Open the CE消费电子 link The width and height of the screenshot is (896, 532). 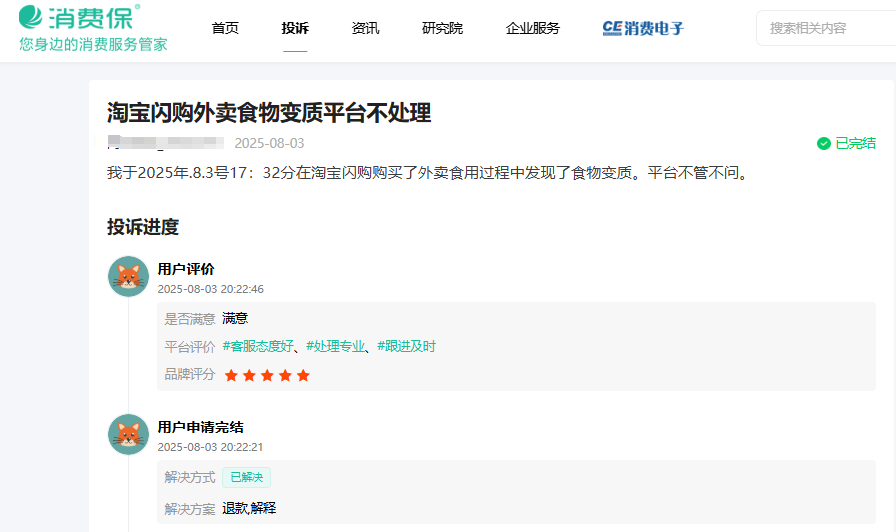pyautogui.click(x=643, y=28)
